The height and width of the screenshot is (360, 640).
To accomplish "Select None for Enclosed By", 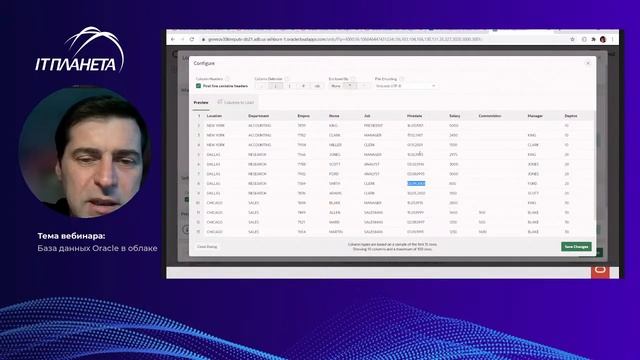I will [x=336, y=86].
